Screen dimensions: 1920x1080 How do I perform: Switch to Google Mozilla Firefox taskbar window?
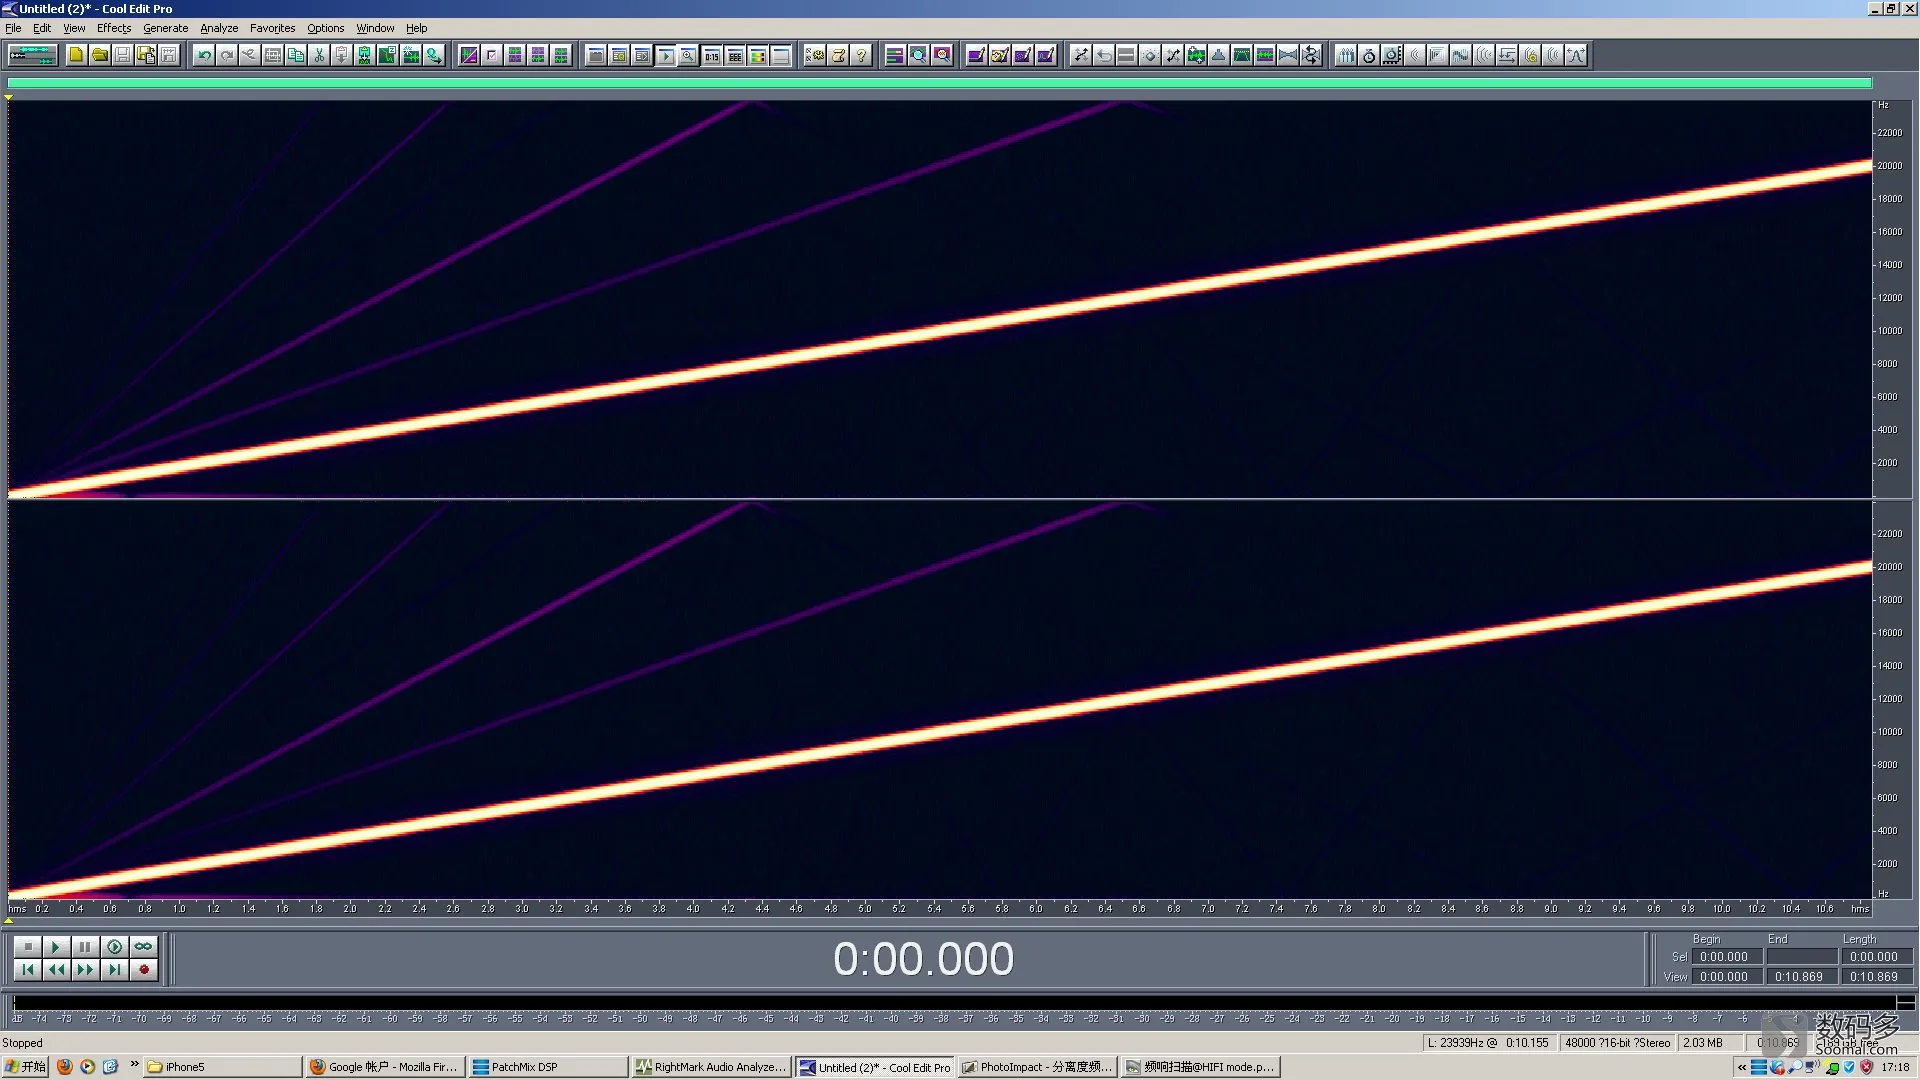coord(385,1067)
